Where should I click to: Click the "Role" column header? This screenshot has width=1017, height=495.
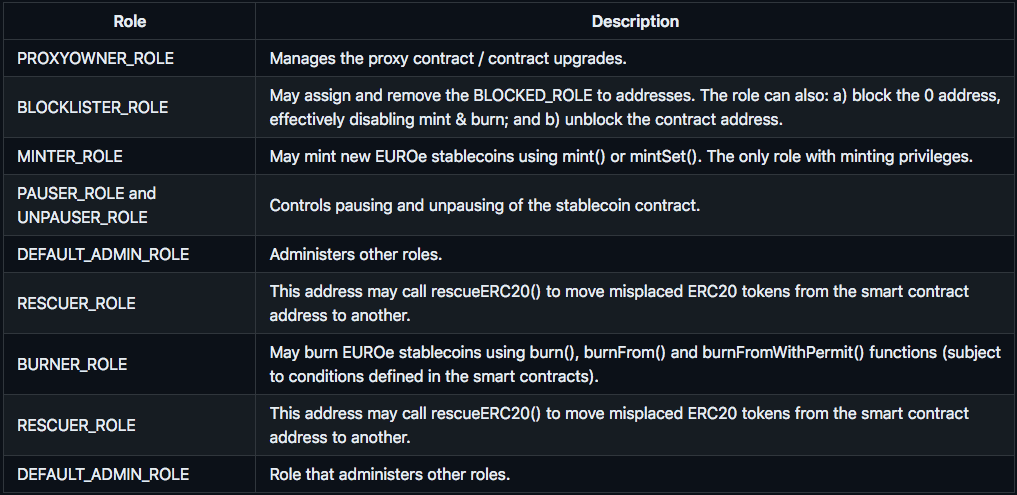coord(130,21)
